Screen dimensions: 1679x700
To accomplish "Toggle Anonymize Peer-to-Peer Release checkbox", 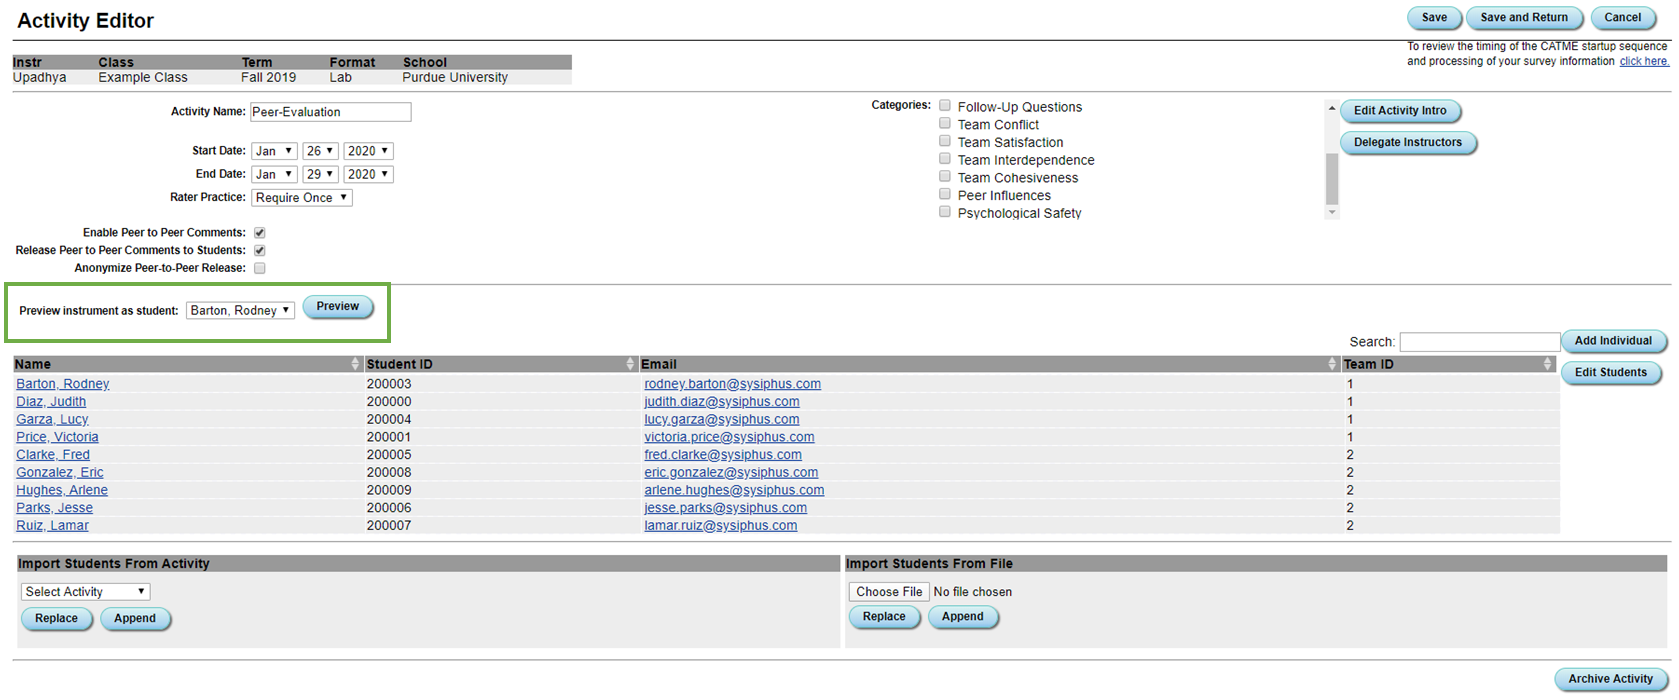I will [260, 268].
